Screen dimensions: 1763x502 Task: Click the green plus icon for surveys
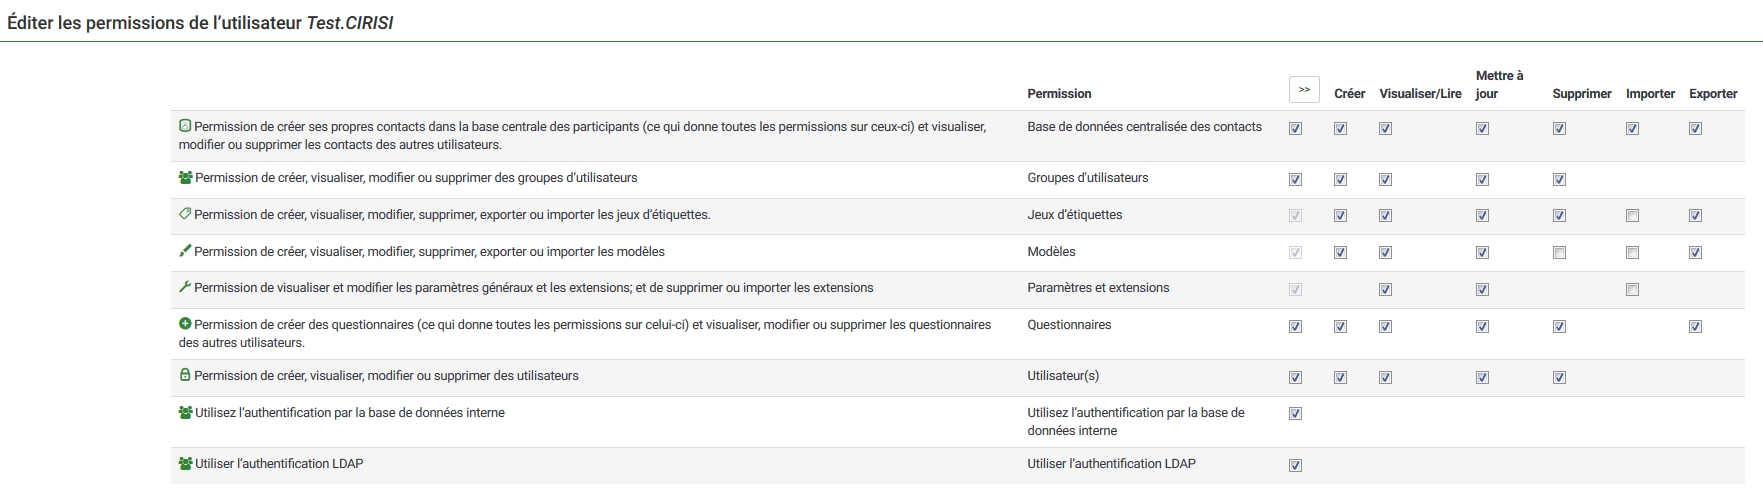tap(185, 324)
